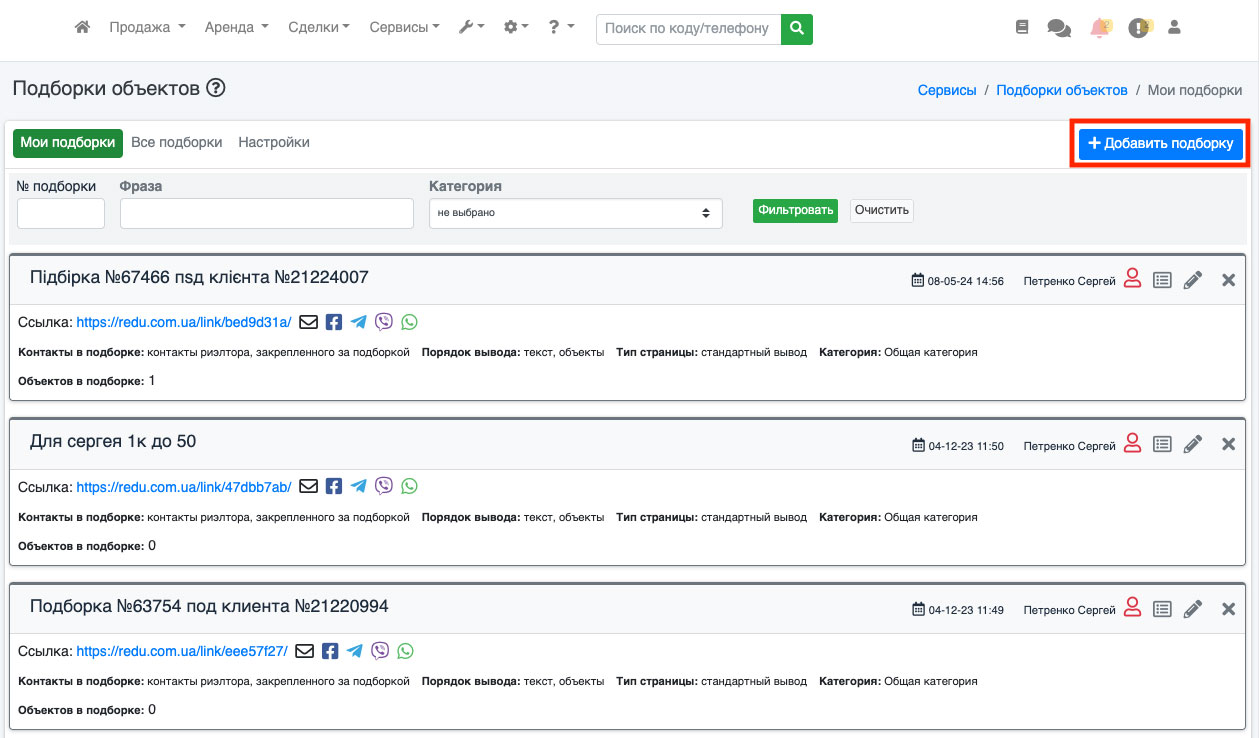
Task: Expand the Сервисы dropdown menu
Action: point(404,28)
